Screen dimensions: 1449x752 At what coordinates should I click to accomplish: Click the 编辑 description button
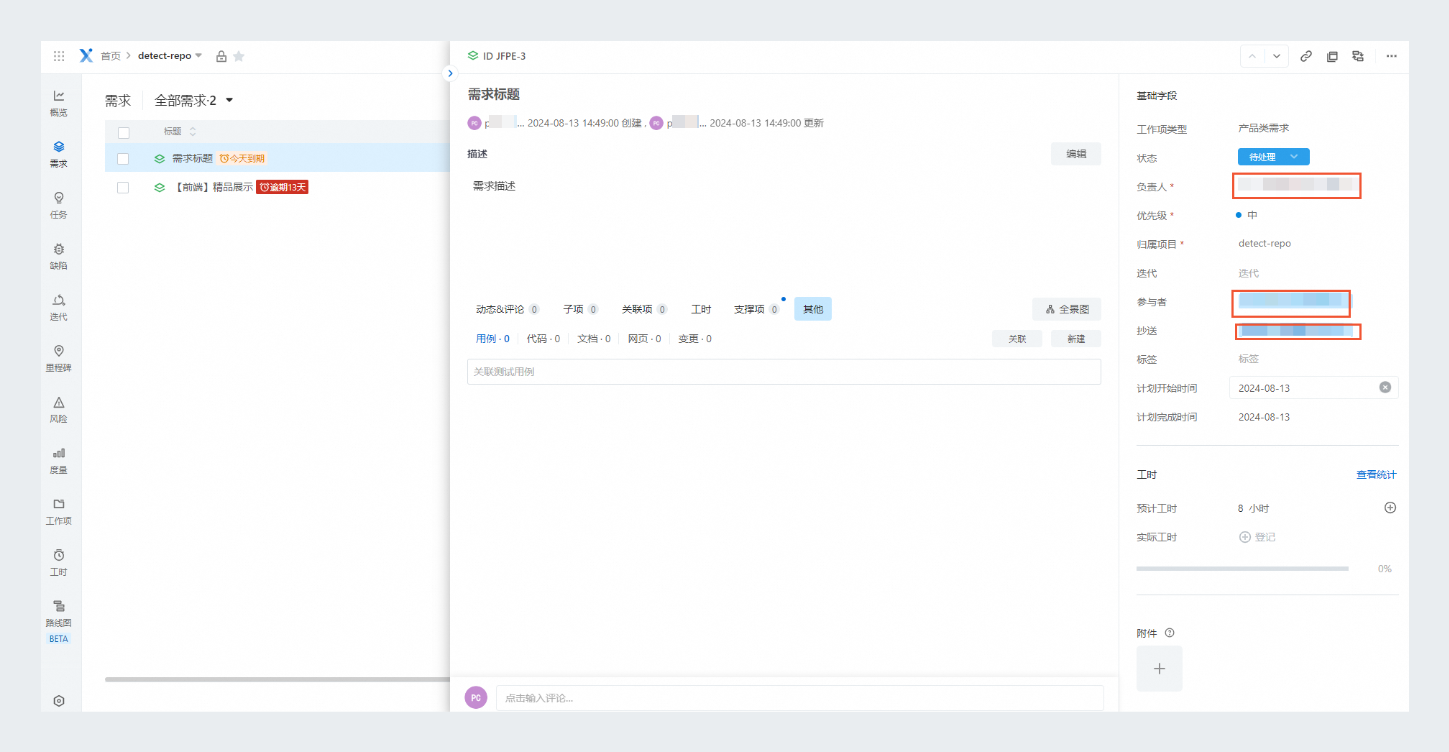pos(1076,154)
